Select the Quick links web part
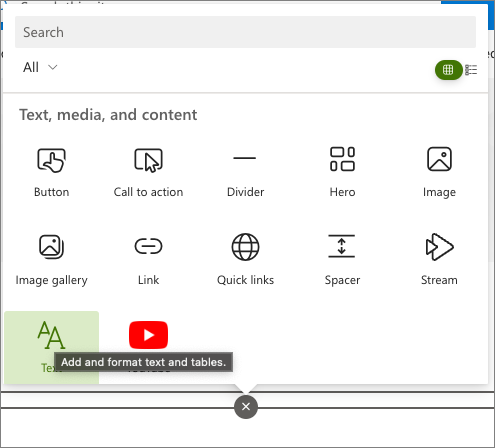Image resolution: width=495 pixels, height=448 pixels. tap(245, 260)
